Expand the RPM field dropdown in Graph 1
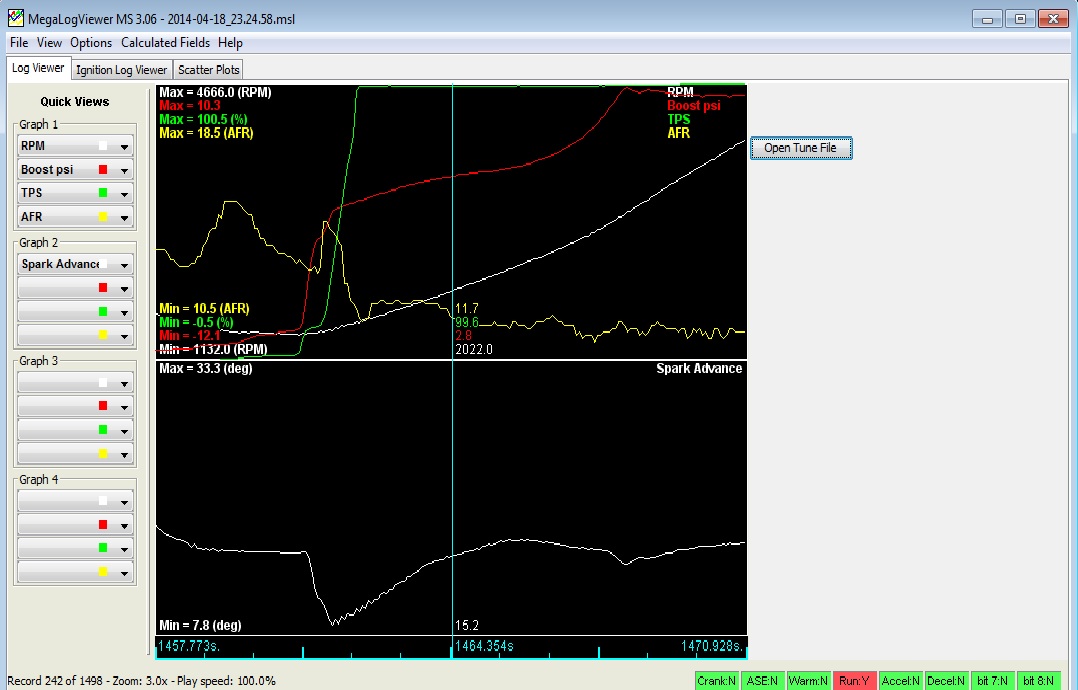The image size is (1078, 690). (x=75, y=146)
